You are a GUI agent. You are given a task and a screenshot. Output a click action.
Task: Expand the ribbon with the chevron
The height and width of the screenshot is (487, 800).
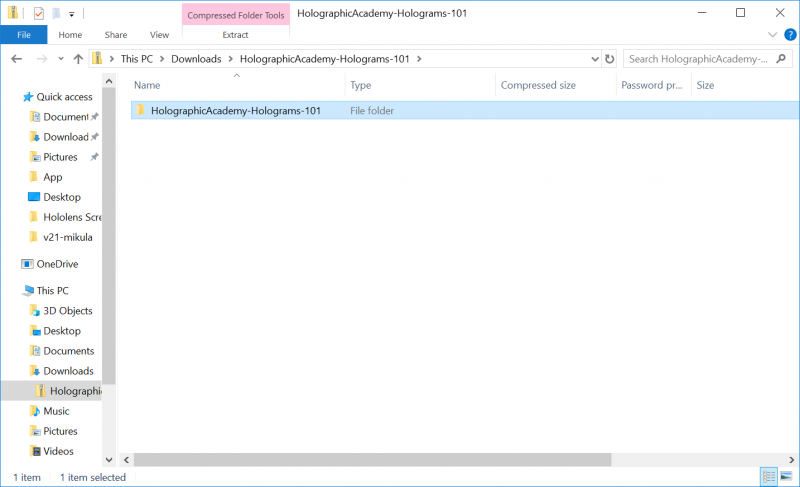pos(772,35)
